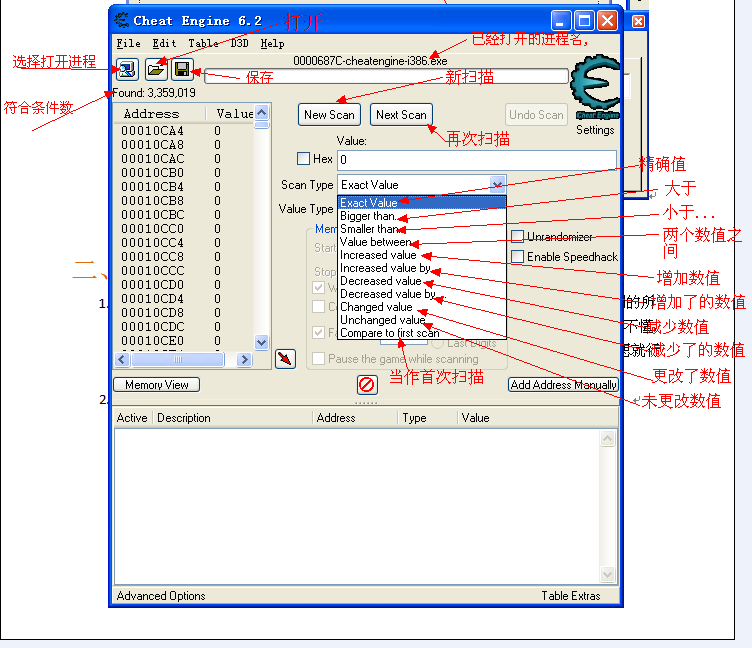
Task: Click the New Scan button
Action: [329, 115]
